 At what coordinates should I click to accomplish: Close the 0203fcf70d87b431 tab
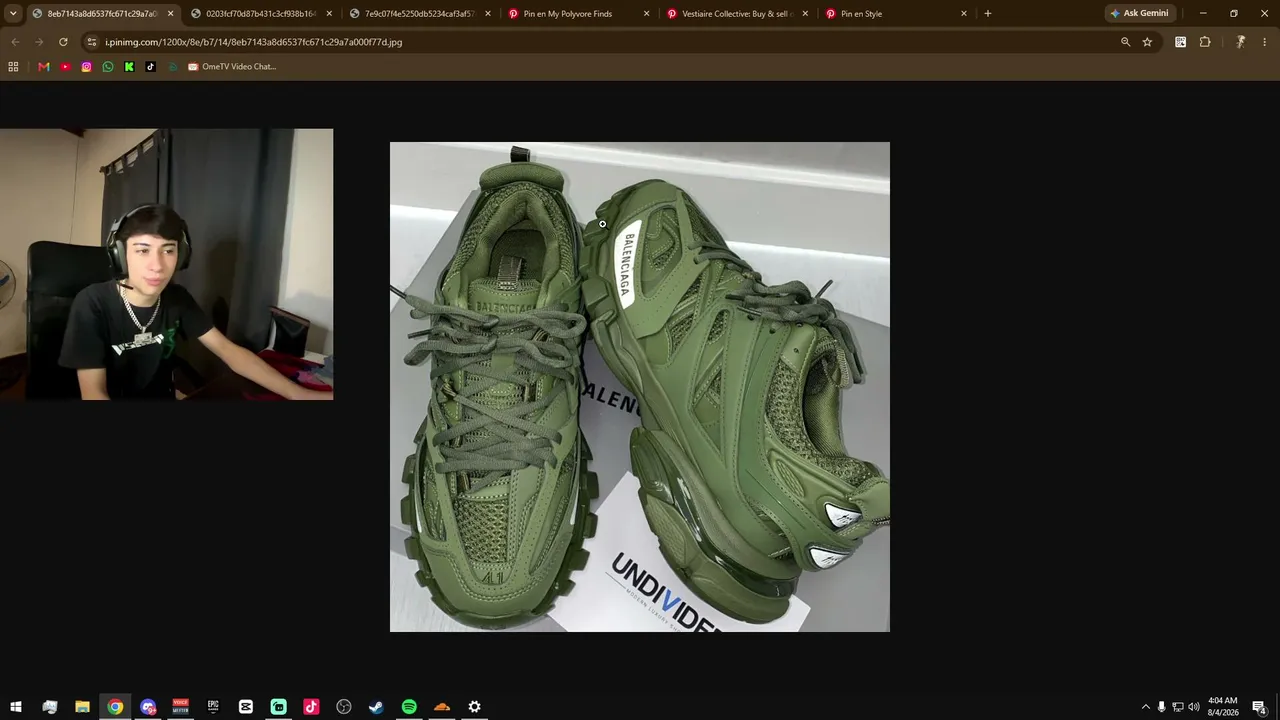pyautogui.click(x=329, y=14)
